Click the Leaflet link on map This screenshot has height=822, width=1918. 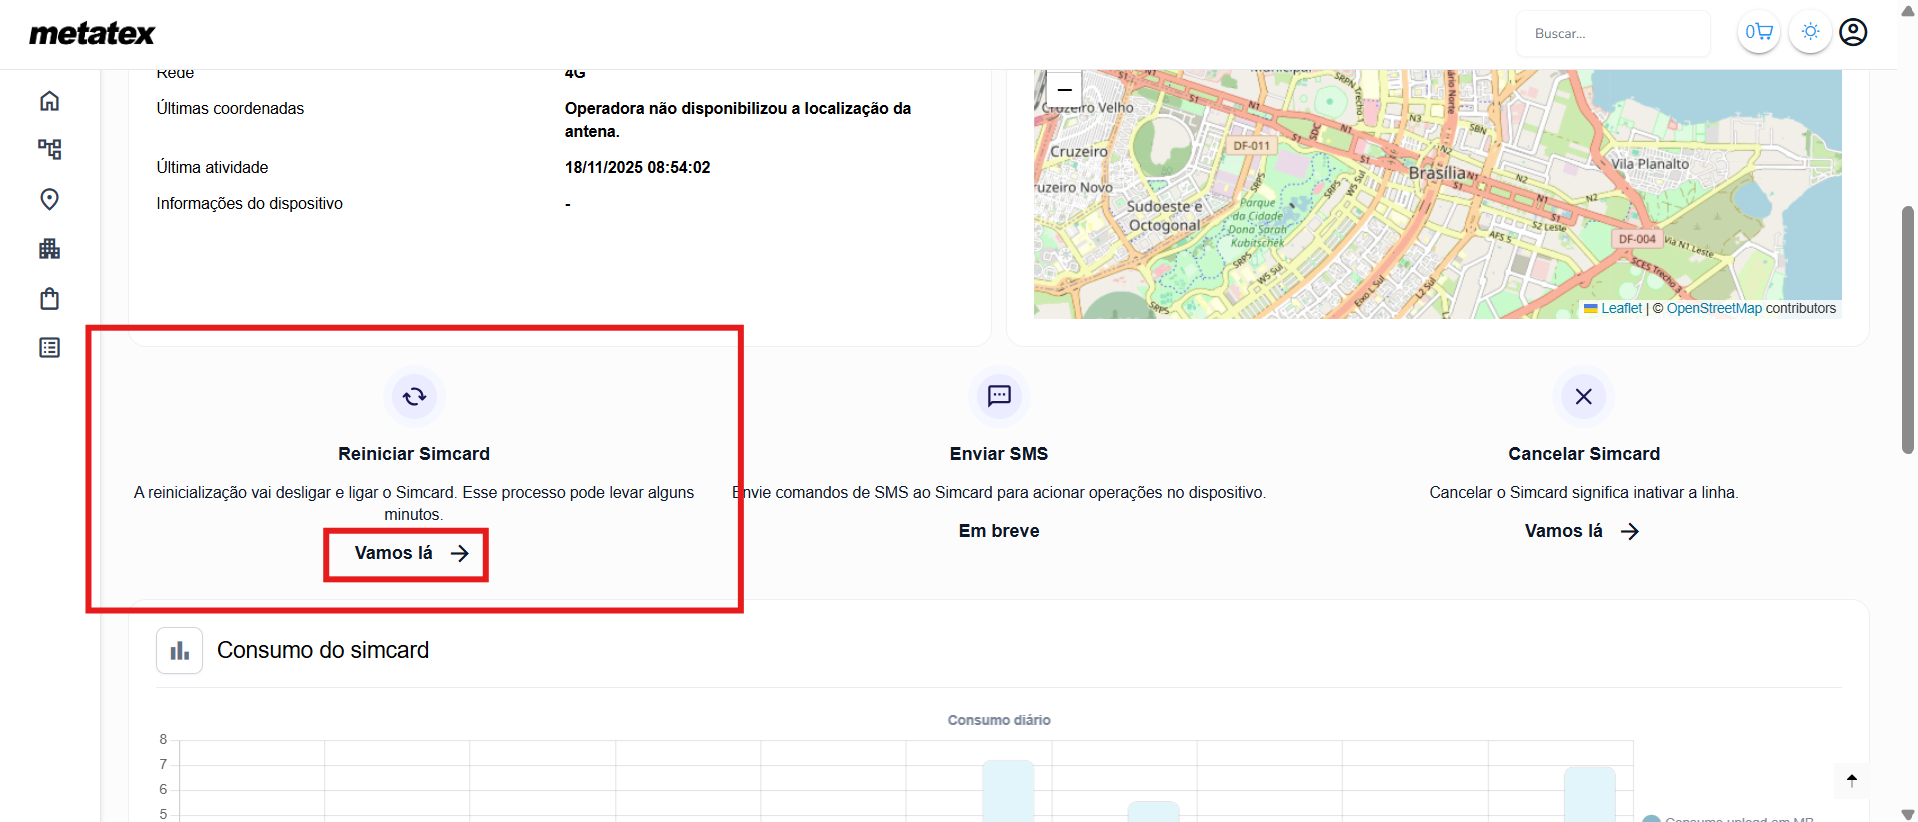coord(1621,309)
